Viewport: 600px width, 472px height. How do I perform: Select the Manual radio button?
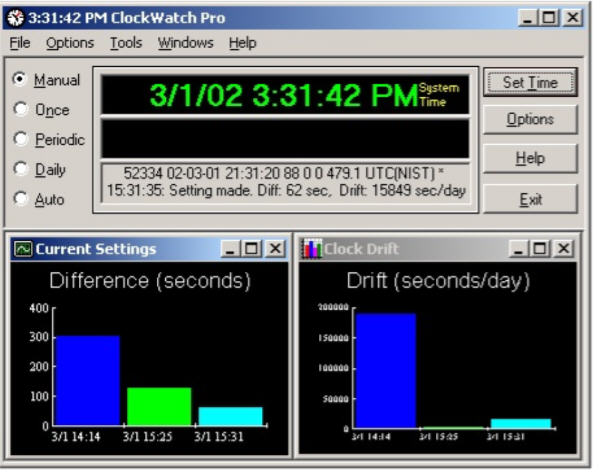click(19, 79)
